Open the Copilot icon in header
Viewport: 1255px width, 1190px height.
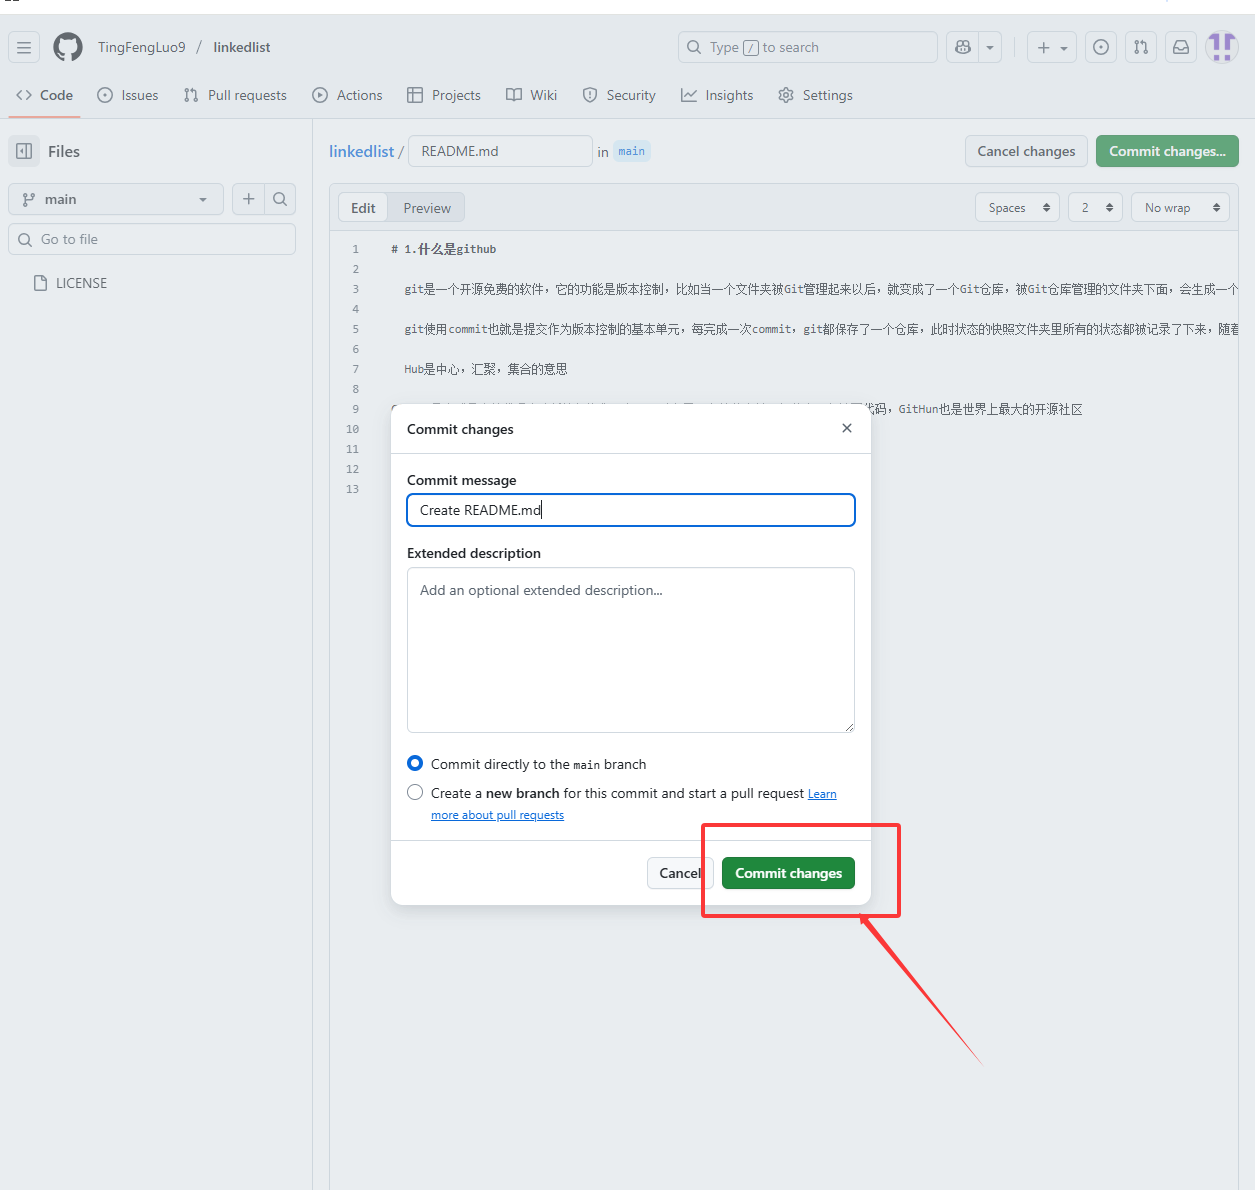(x=963, y=47)
